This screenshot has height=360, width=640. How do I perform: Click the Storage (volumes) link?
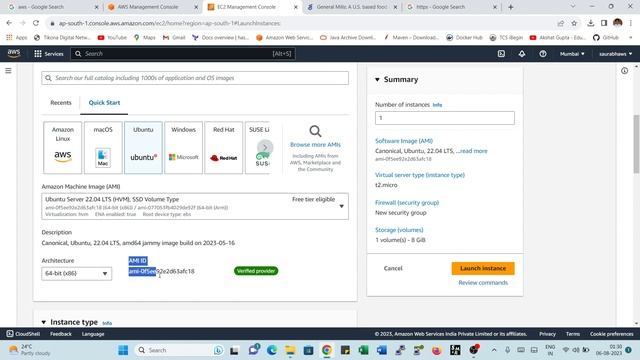[399, 230]
